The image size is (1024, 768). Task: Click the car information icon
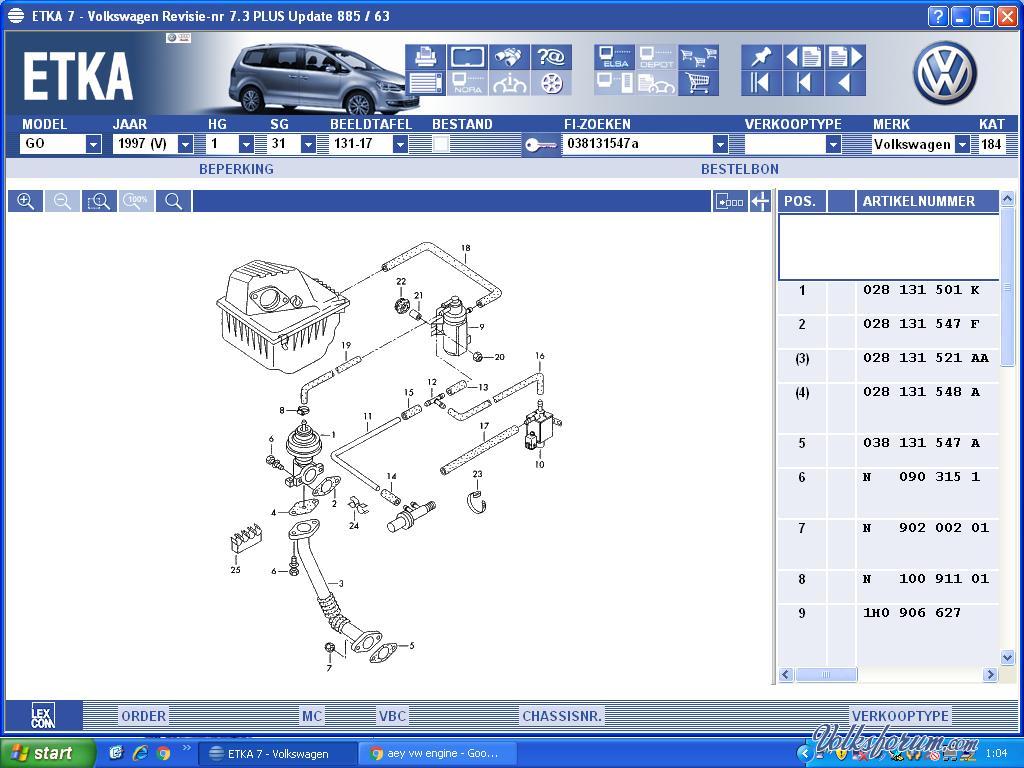coord(509,83)
